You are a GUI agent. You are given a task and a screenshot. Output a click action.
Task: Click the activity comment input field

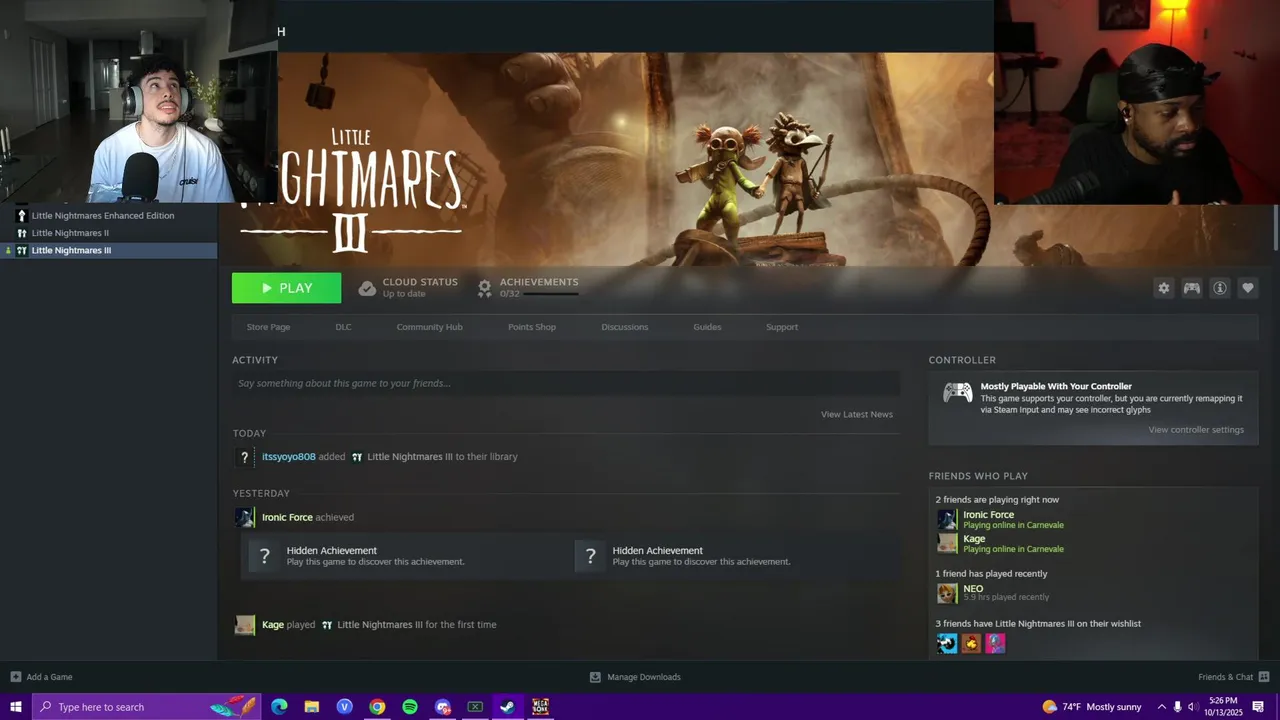(566, 383)
